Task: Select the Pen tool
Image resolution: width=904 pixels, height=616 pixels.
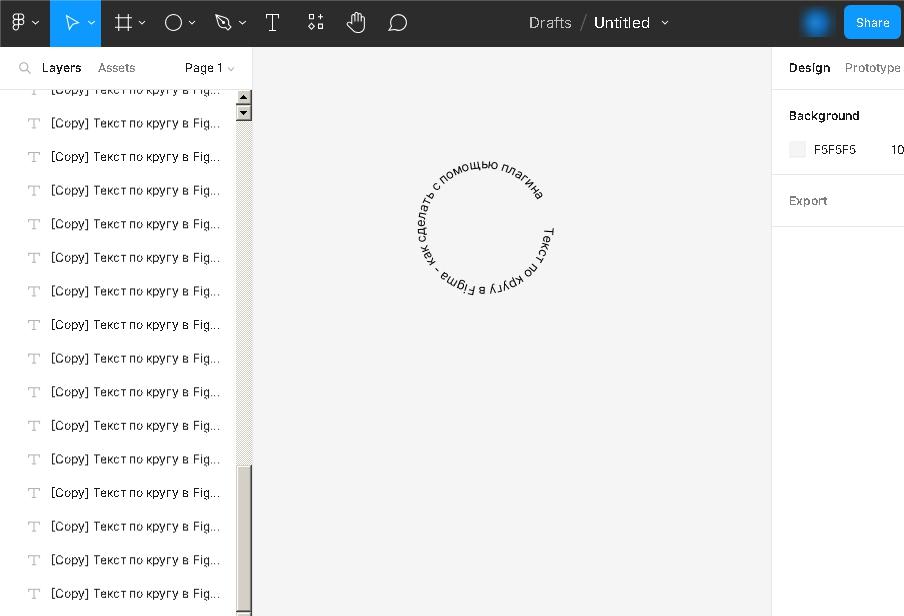Action: point(223,22)
